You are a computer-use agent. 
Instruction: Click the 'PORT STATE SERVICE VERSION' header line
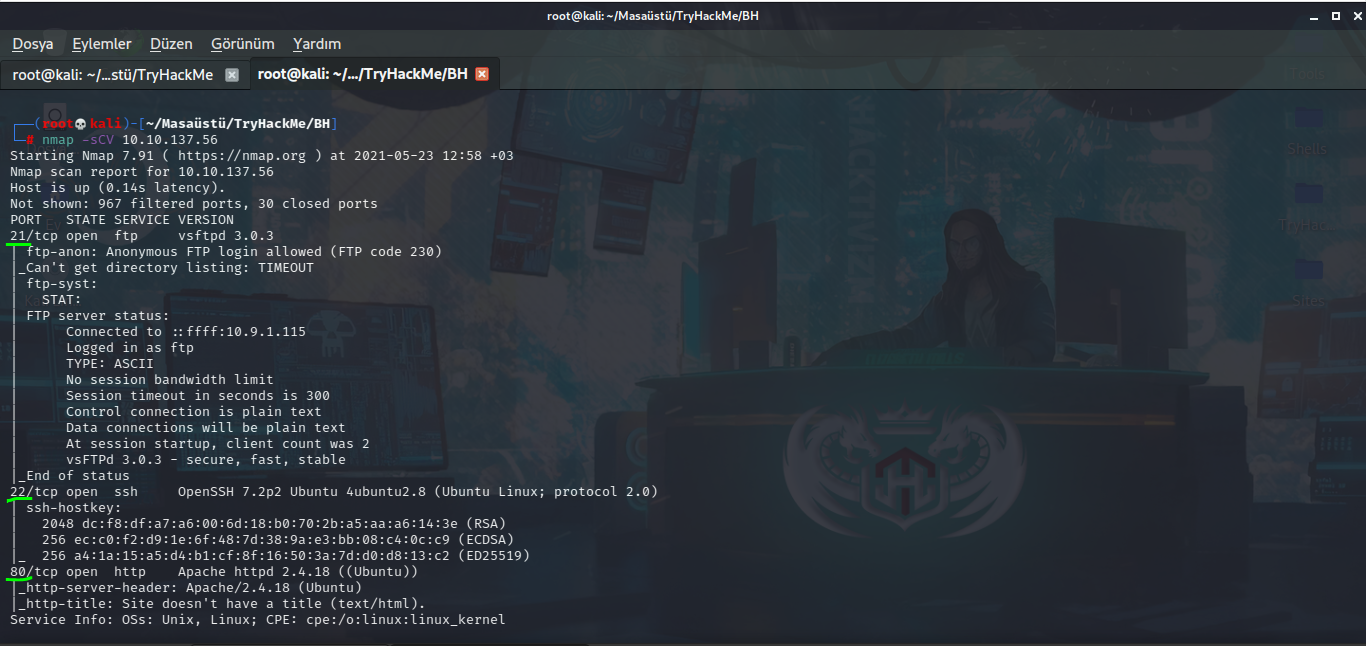tap(122, 220)
